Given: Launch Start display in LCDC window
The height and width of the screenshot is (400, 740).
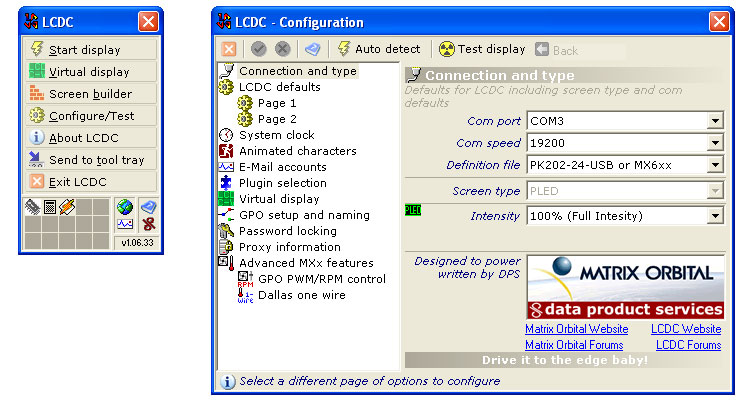Looking at the screenshot, I should pos(90,50).
